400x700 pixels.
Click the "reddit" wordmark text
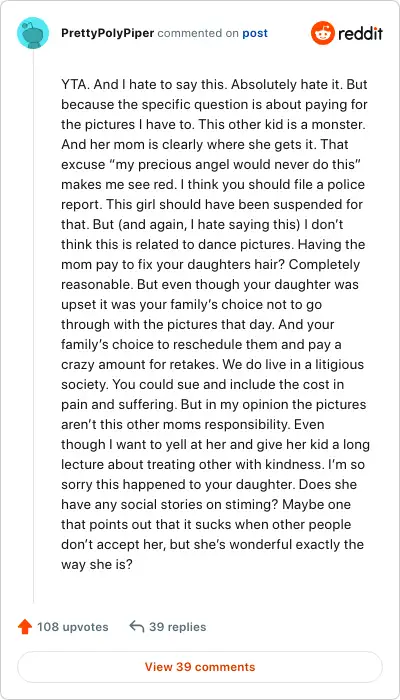360,33
